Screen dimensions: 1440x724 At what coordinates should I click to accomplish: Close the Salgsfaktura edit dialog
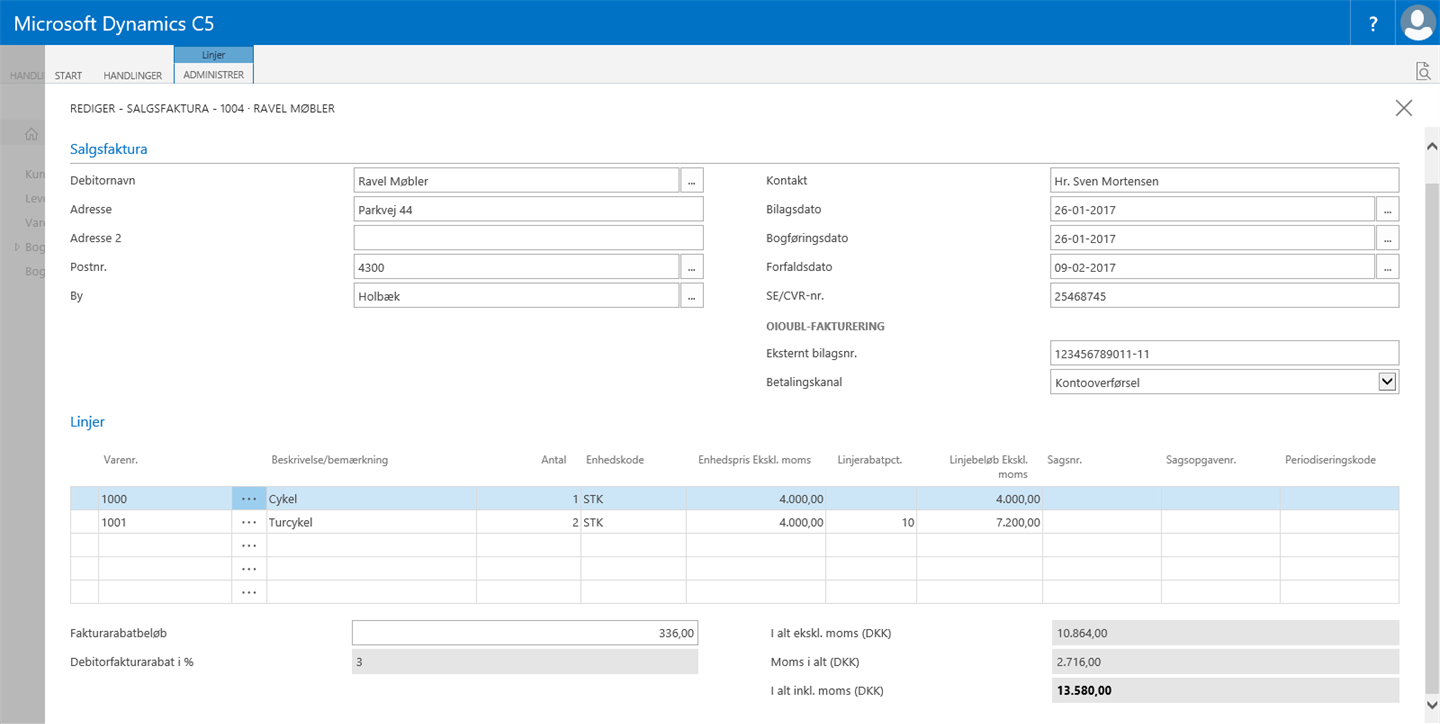pyautogui.click(x=1404, y=108)
